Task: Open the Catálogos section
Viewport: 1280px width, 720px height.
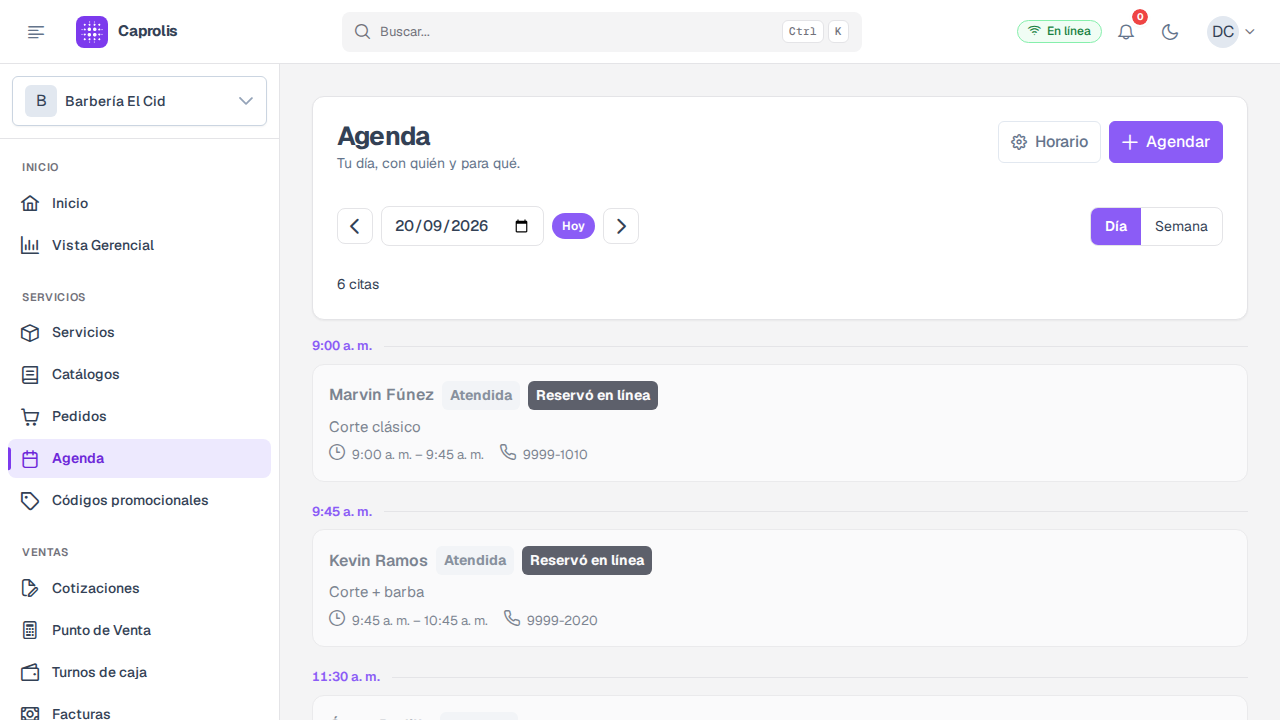Action: tap(139, 374)
